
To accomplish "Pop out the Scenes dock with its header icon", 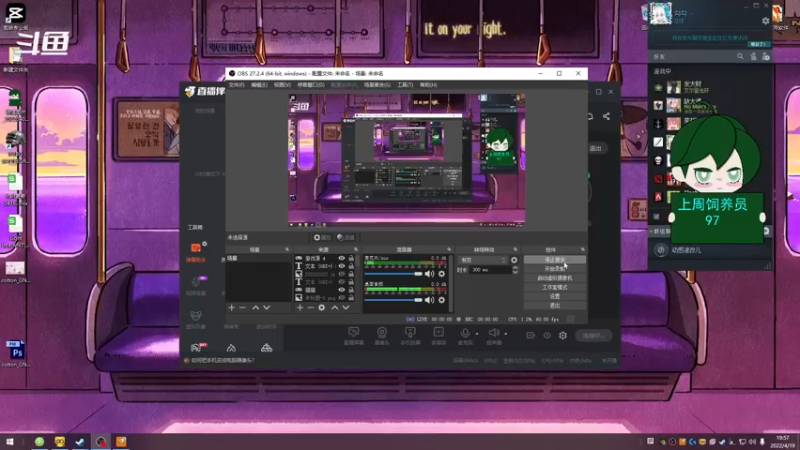I will tap(287, 249).
